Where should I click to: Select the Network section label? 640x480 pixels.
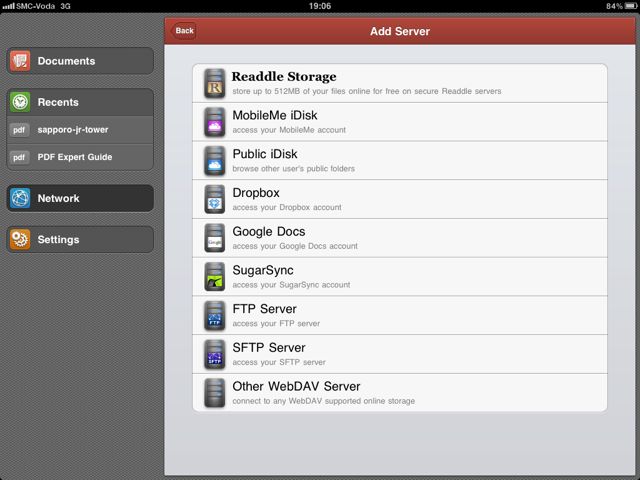58,198
